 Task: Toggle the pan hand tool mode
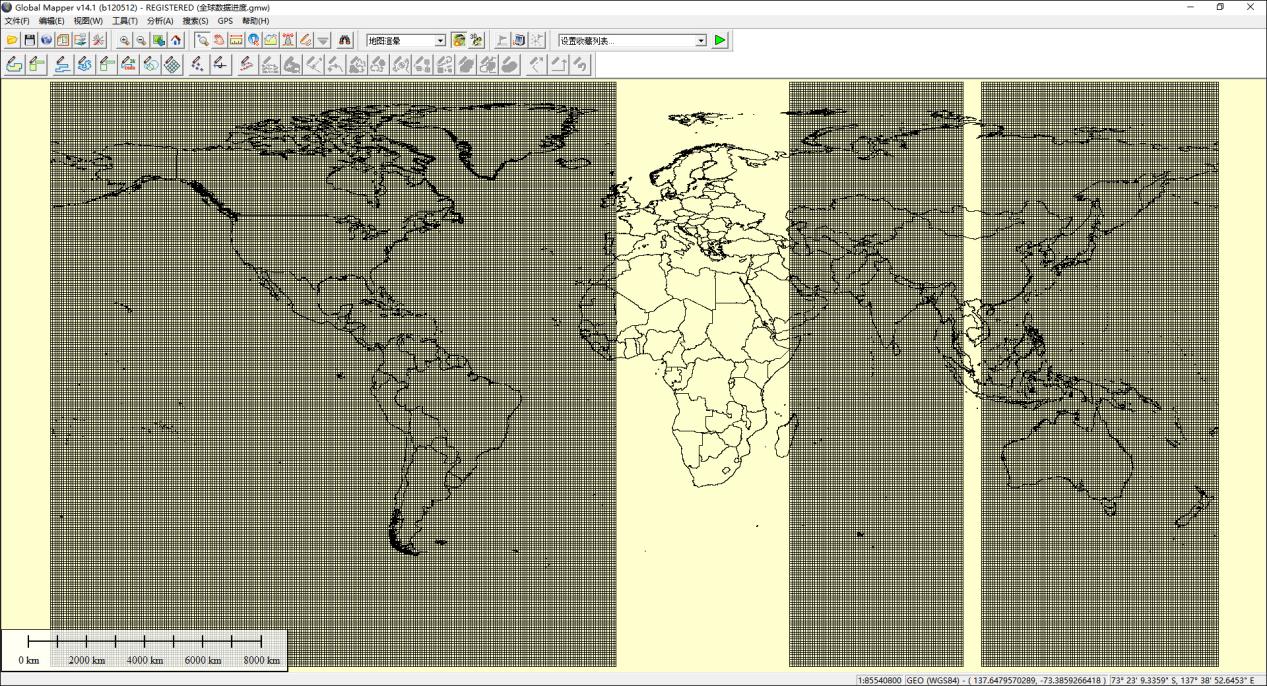click(x=219, y=40)
